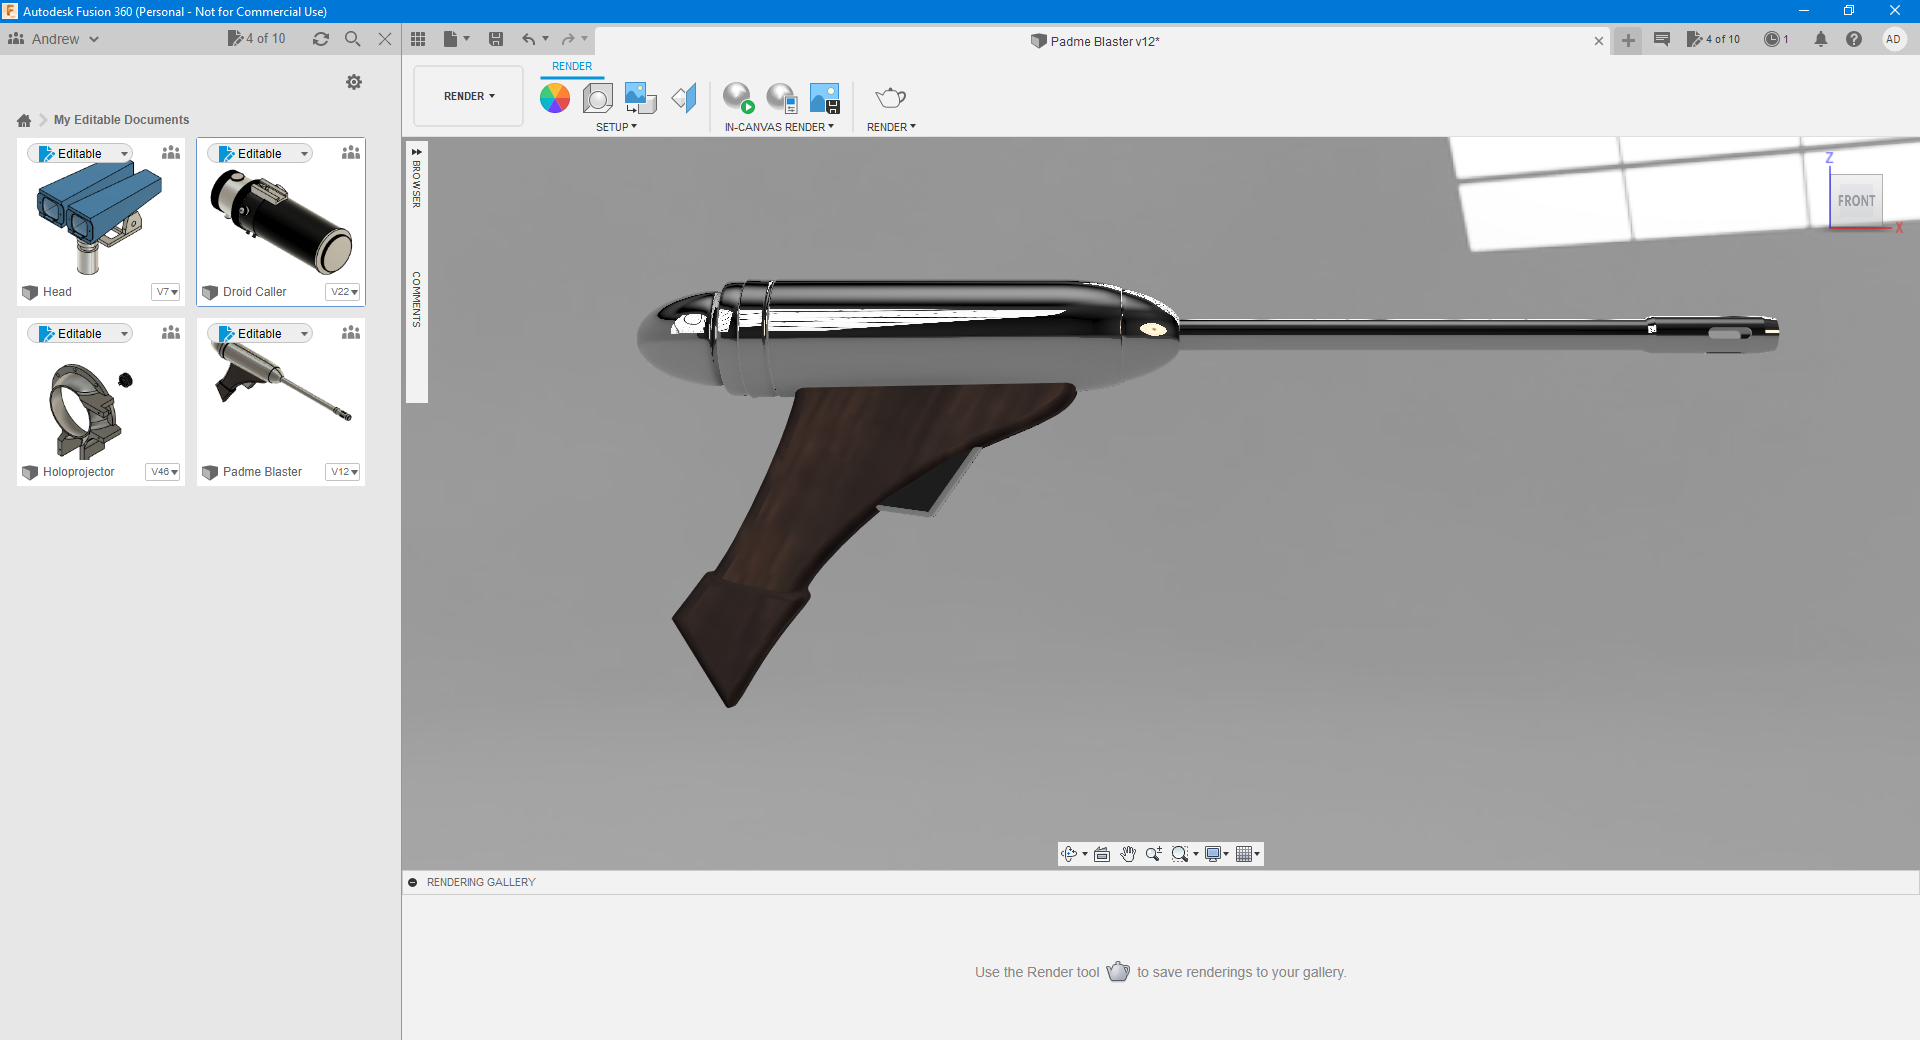Image resolution: width=1920 pixels, height=1040 pixels.
Task: Undo the last action
Action: point(528,39)
